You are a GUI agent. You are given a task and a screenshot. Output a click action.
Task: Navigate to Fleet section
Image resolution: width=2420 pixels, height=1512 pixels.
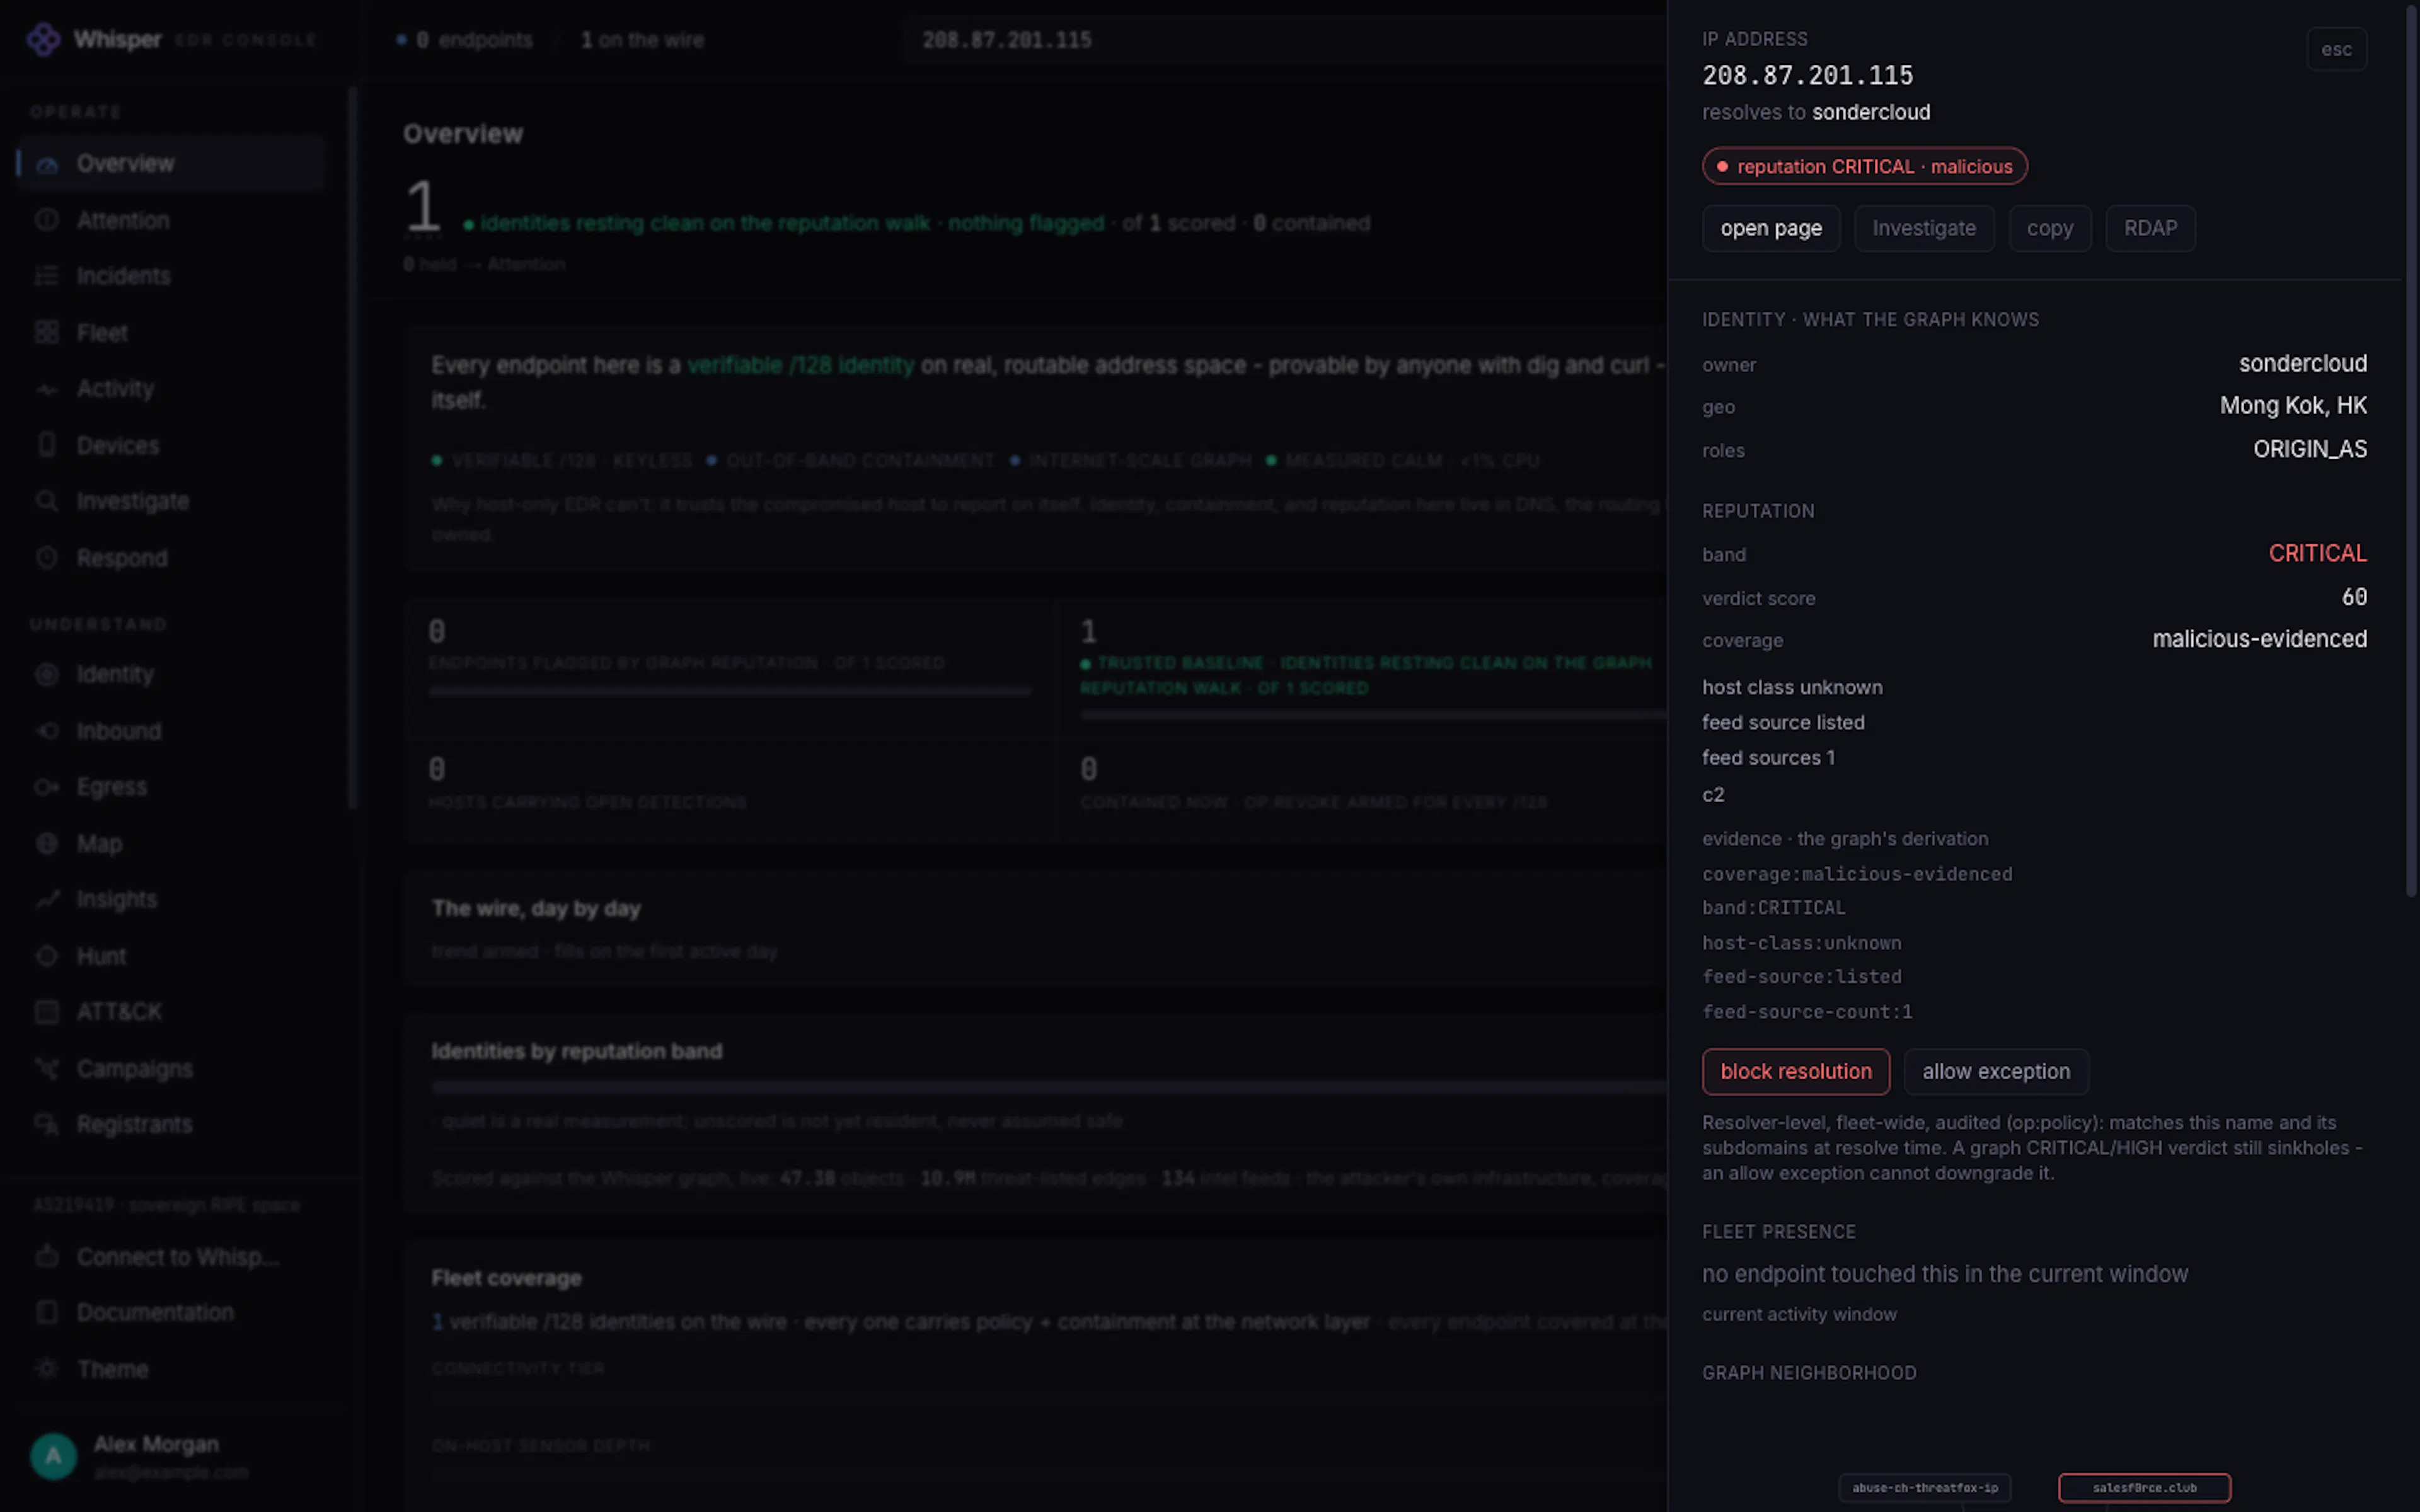pos(171,332)
